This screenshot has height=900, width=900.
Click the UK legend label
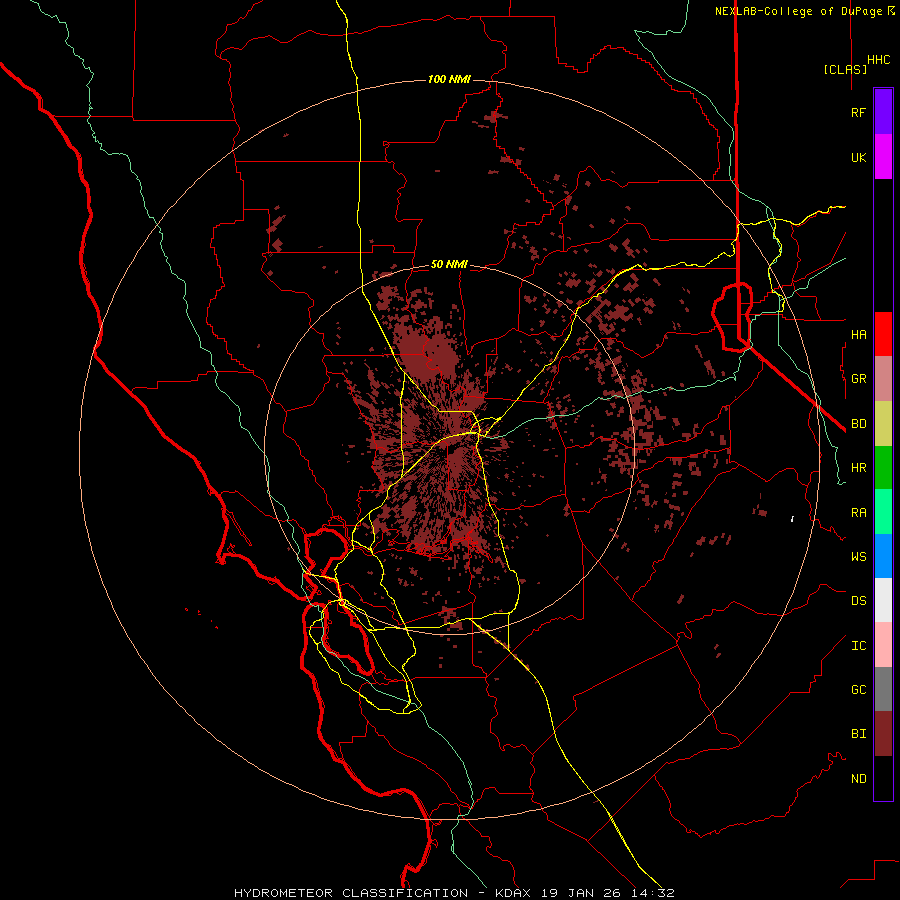(858, 157)
